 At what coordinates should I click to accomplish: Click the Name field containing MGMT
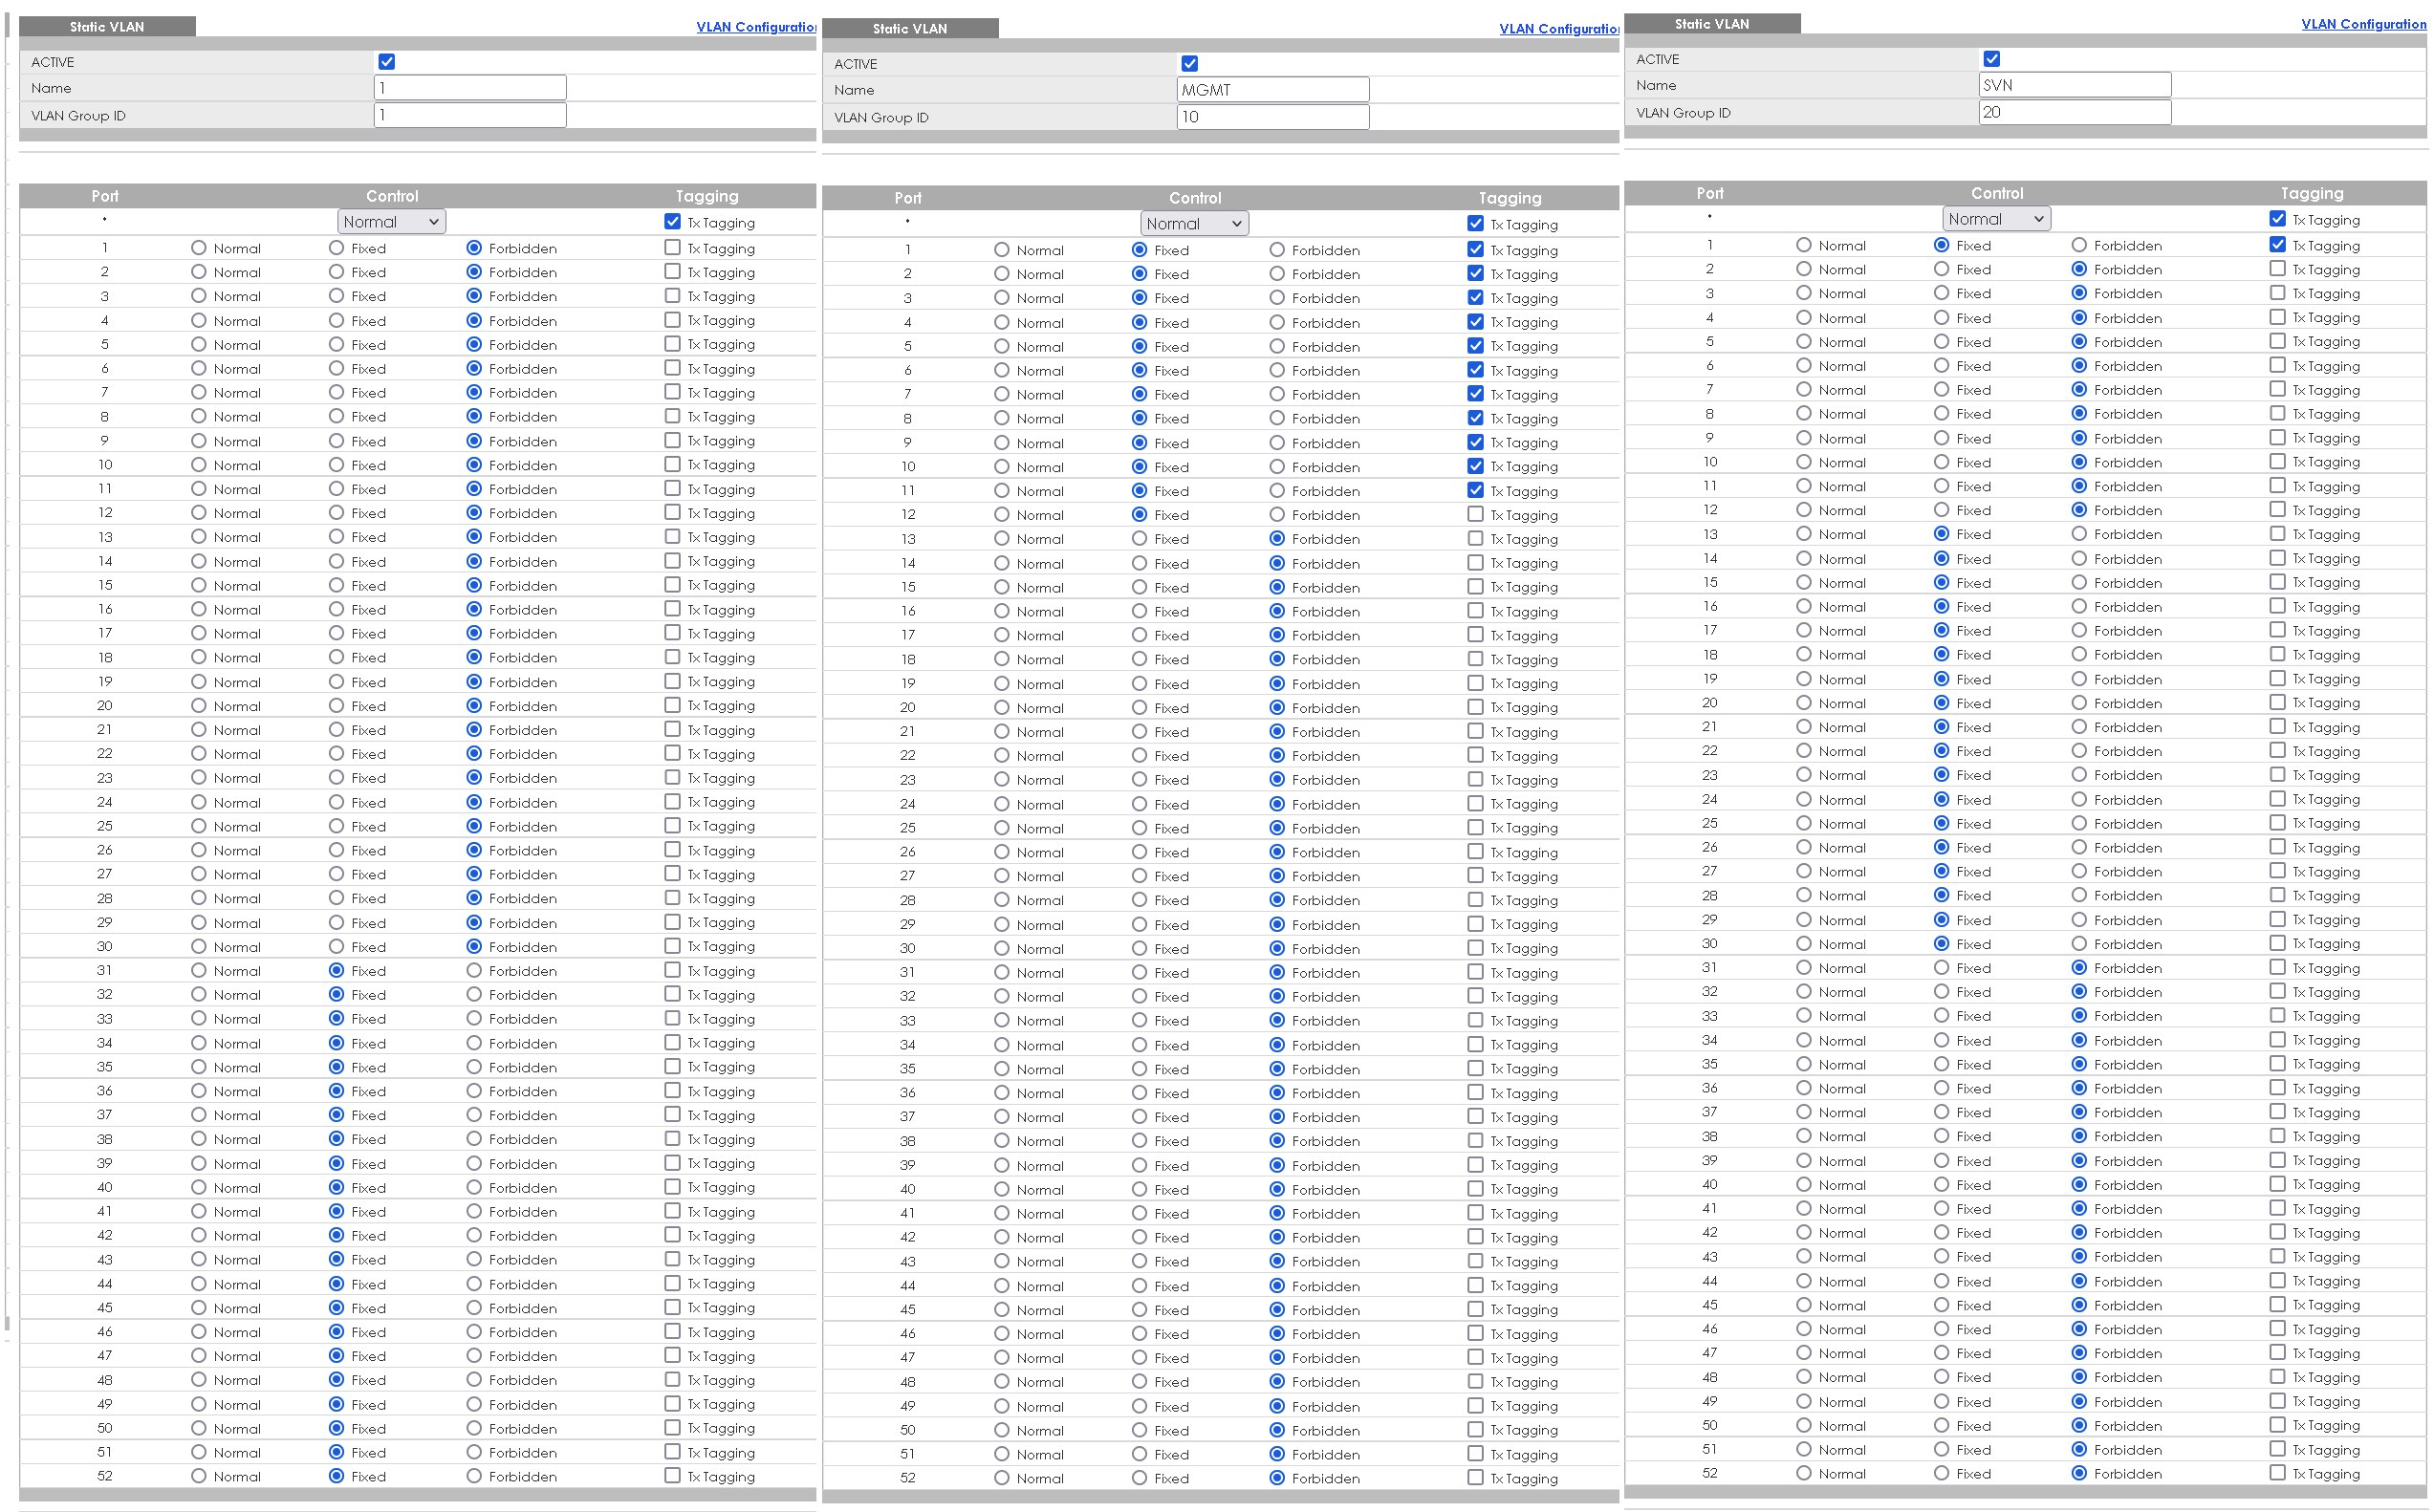(1273, 90)
